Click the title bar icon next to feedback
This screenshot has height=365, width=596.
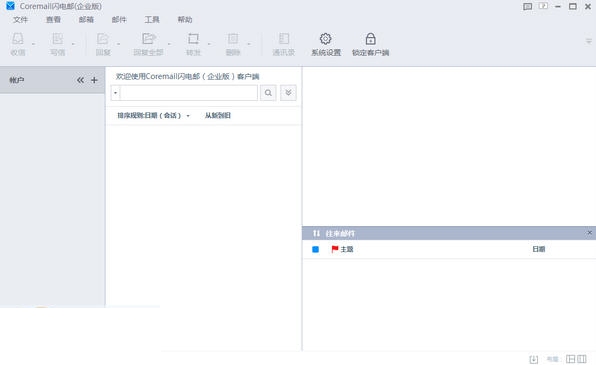click(543, 6)
